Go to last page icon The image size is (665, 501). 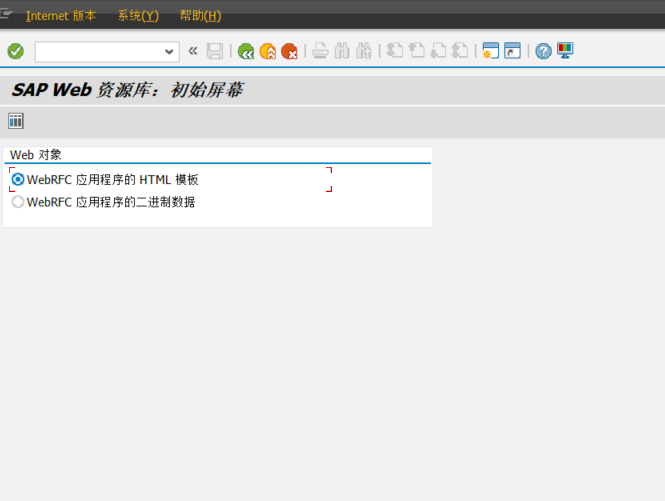coord(460,51)
